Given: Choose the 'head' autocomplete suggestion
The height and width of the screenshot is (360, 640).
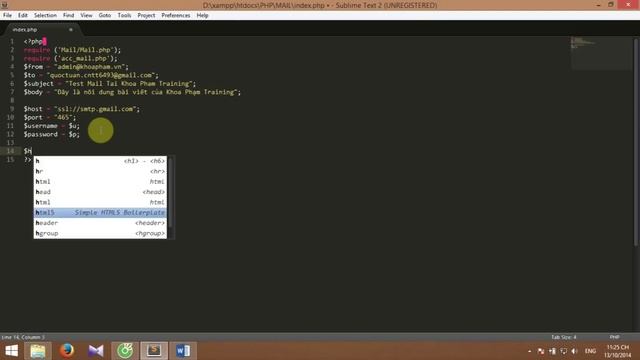Looking at the screenshot, I should 100,192.
